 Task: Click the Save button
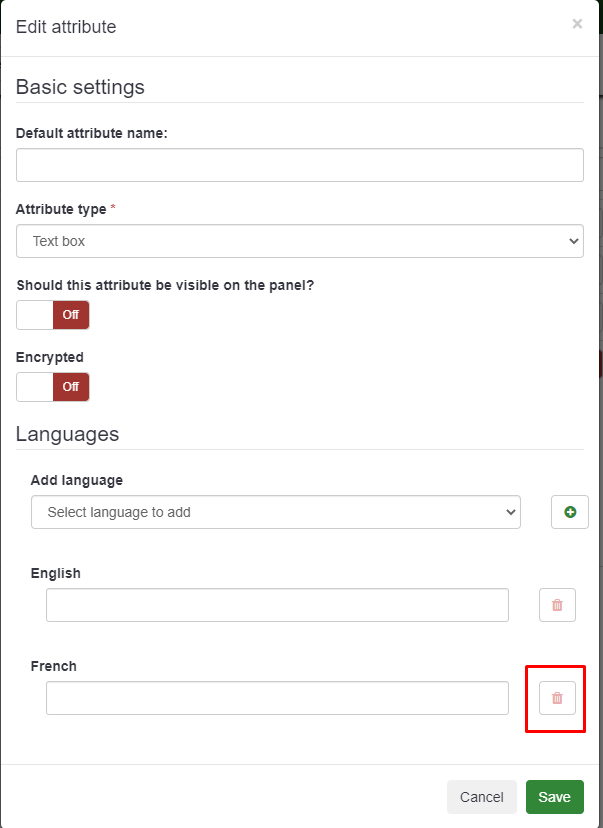coord(554,797)
